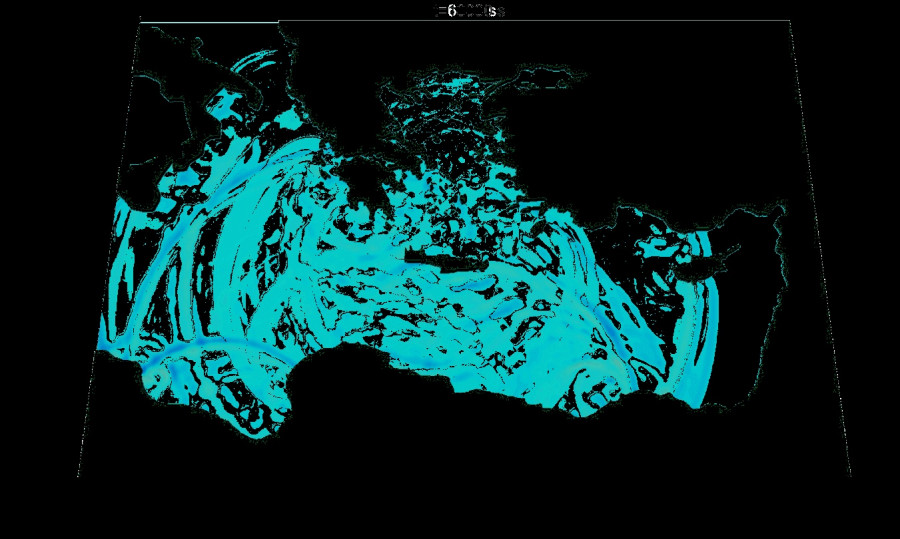The height and width of the screenshot is (539, 900).
Task: Click the top-right corner of the bounding frame
Action: (790, 21)
